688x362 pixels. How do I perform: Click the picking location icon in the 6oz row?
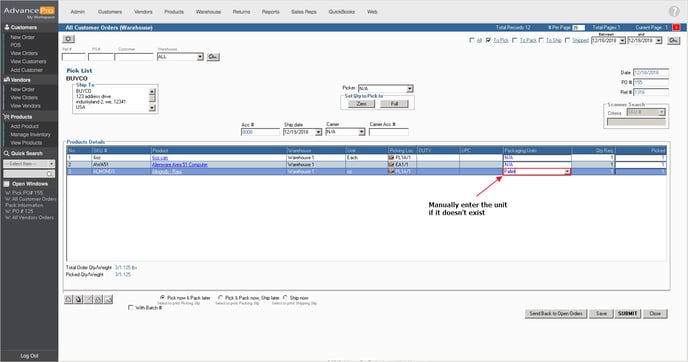tap(391, 157)
